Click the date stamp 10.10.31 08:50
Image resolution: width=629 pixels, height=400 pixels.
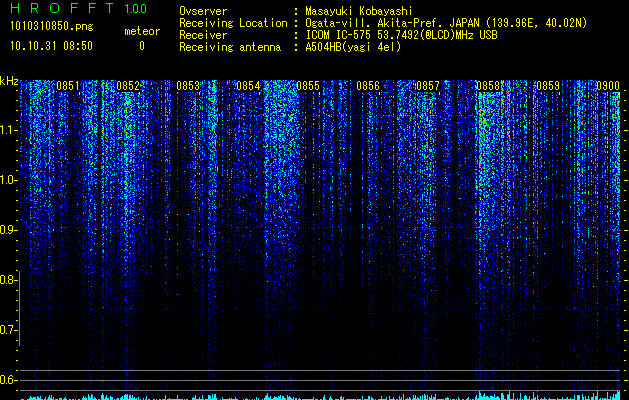tap(51, 46)
